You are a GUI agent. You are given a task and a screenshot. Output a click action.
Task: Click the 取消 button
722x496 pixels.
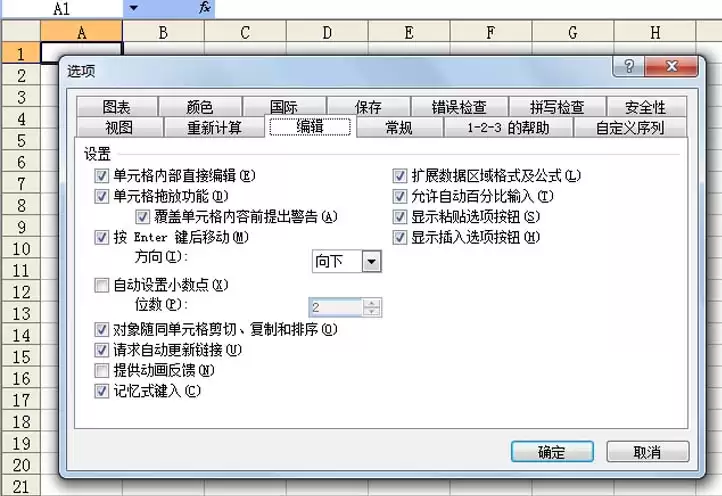[x=647, y=452]
